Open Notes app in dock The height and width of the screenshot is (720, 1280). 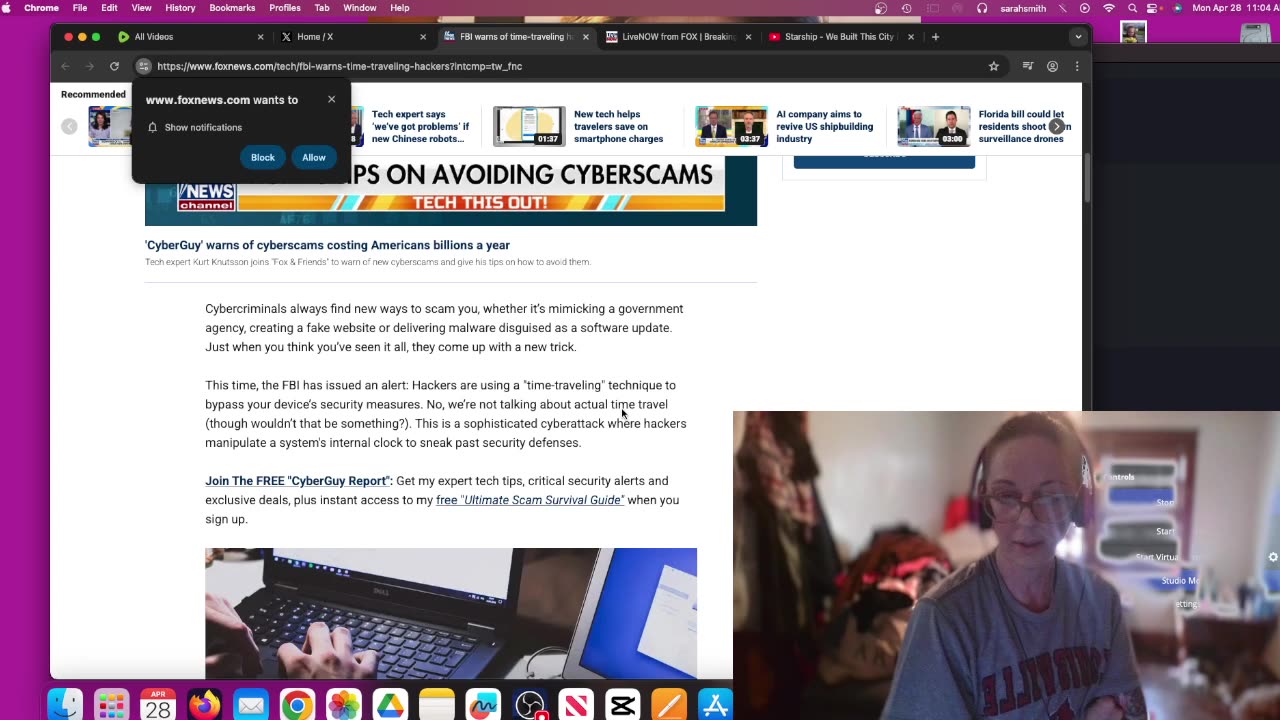(436, 705)
